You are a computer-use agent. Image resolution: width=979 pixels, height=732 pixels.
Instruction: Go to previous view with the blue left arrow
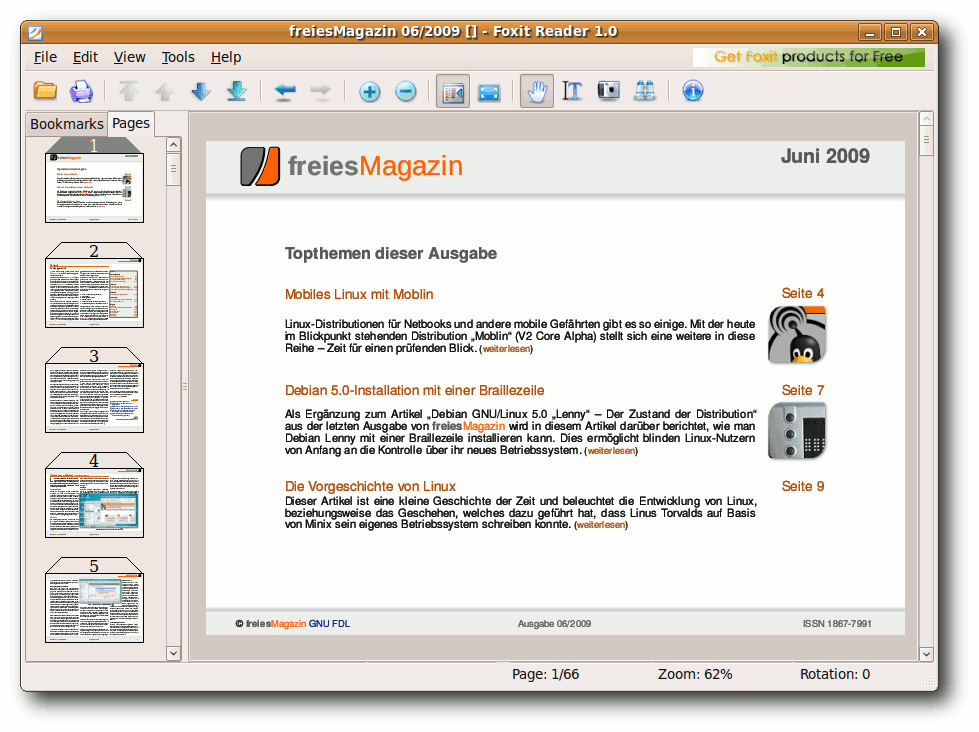285,91
